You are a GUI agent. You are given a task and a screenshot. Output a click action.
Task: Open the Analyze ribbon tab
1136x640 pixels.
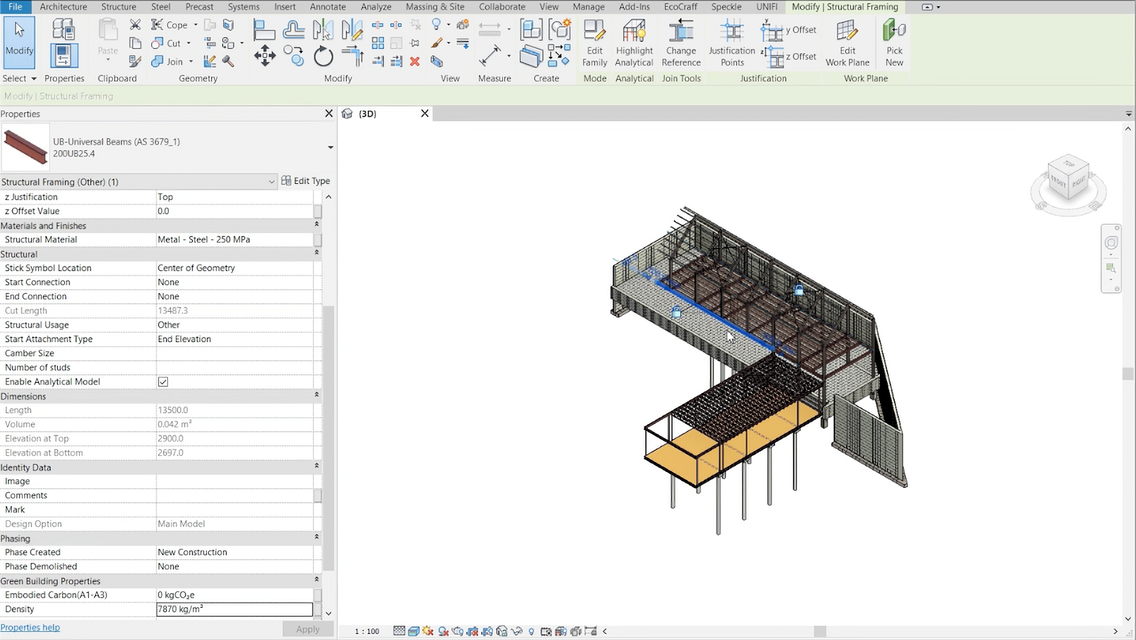coord(376,7)
